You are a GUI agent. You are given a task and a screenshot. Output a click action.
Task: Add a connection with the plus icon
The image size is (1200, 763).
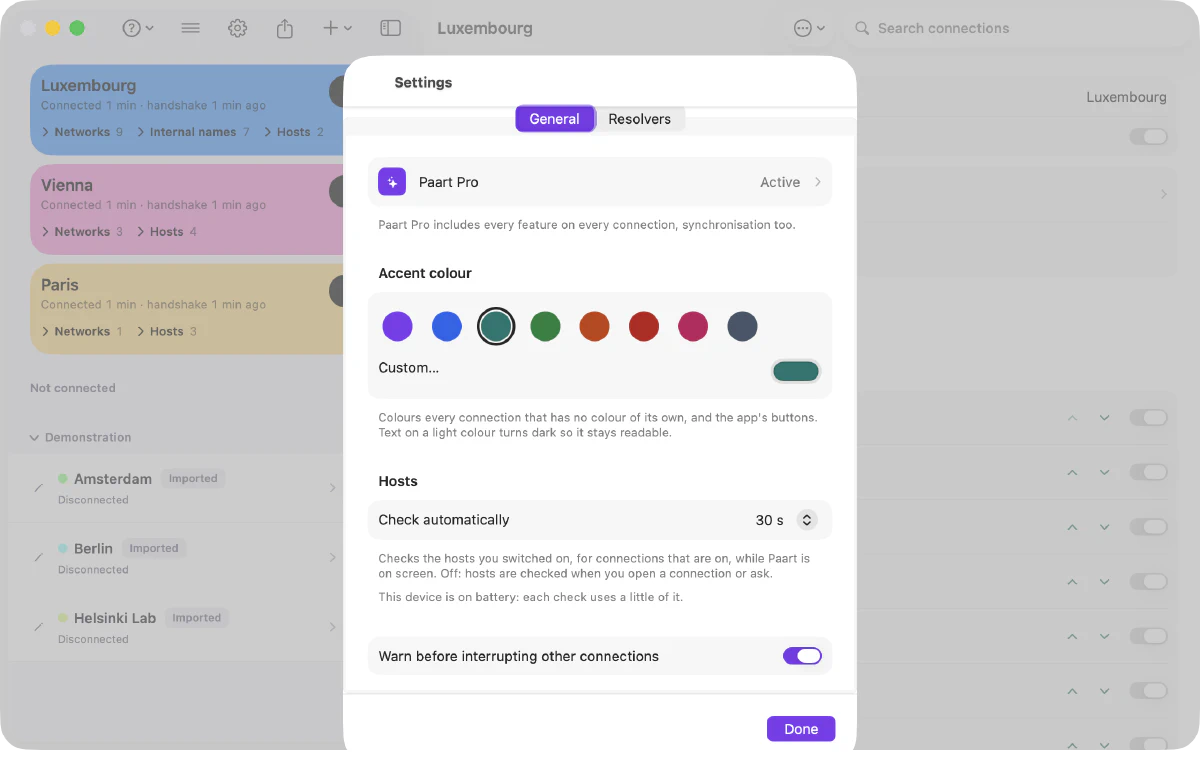[x=337, y=28]
